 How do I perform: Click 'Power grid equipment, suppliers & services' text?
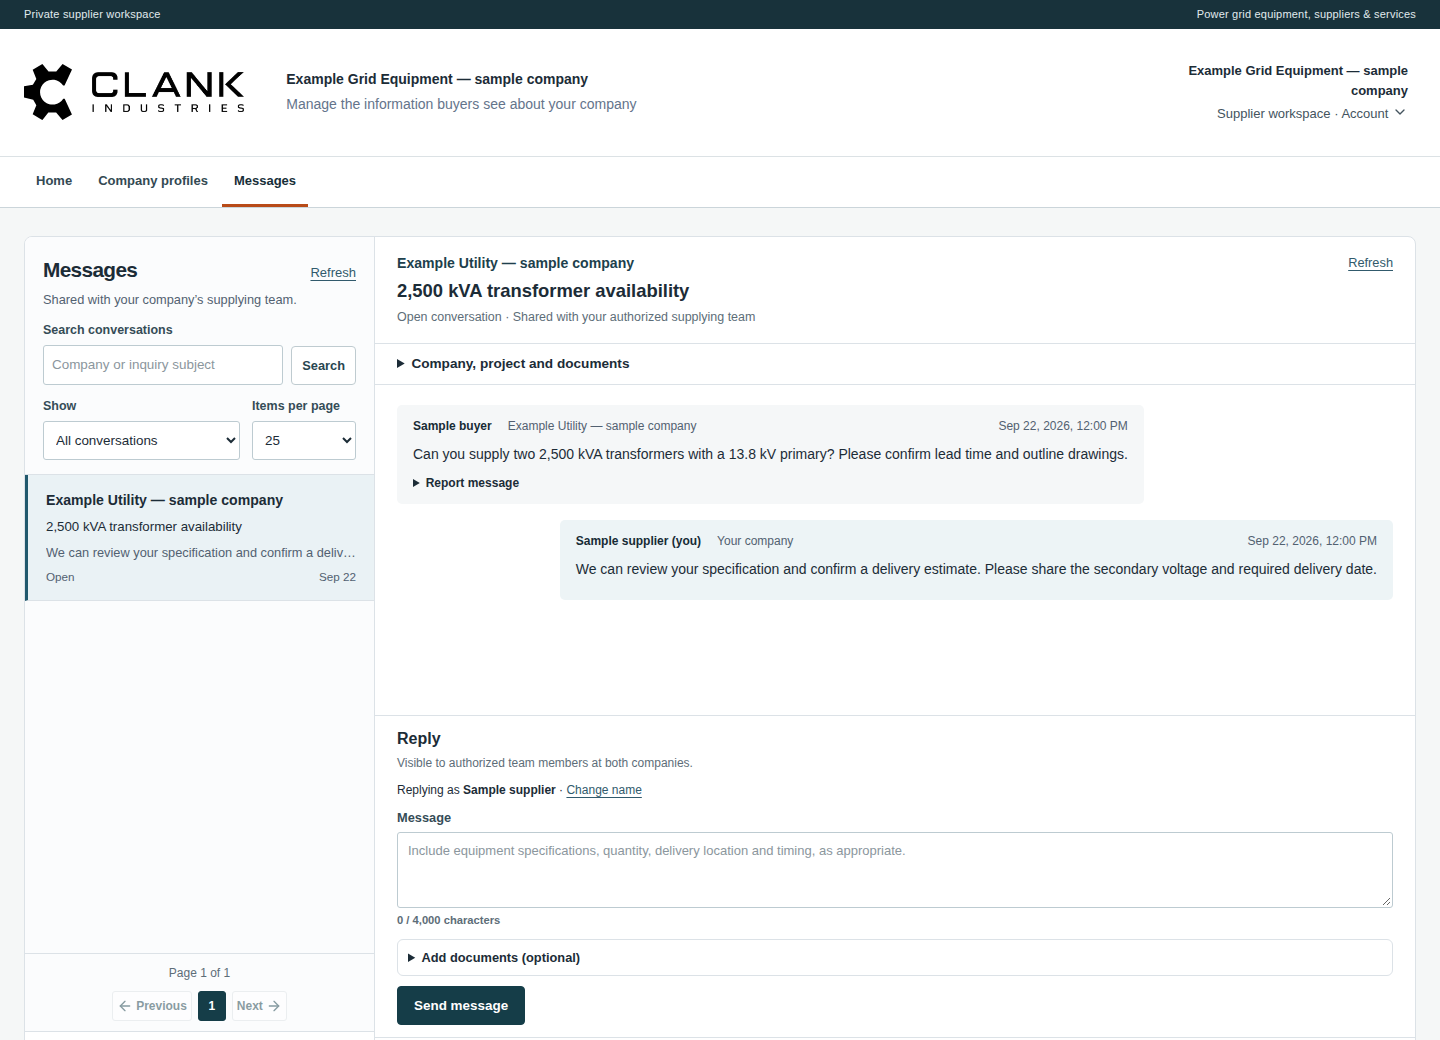(1306, 14)
